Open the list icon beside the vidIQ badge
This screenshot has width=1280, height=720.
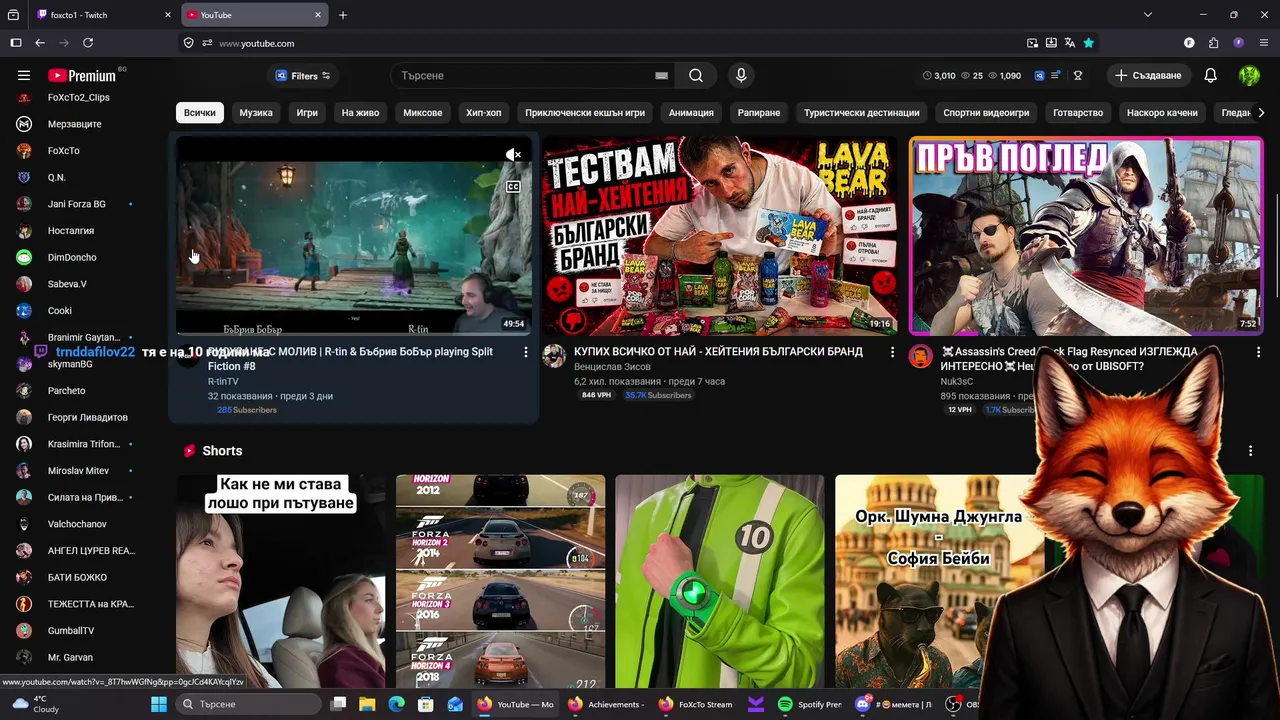1055,75
